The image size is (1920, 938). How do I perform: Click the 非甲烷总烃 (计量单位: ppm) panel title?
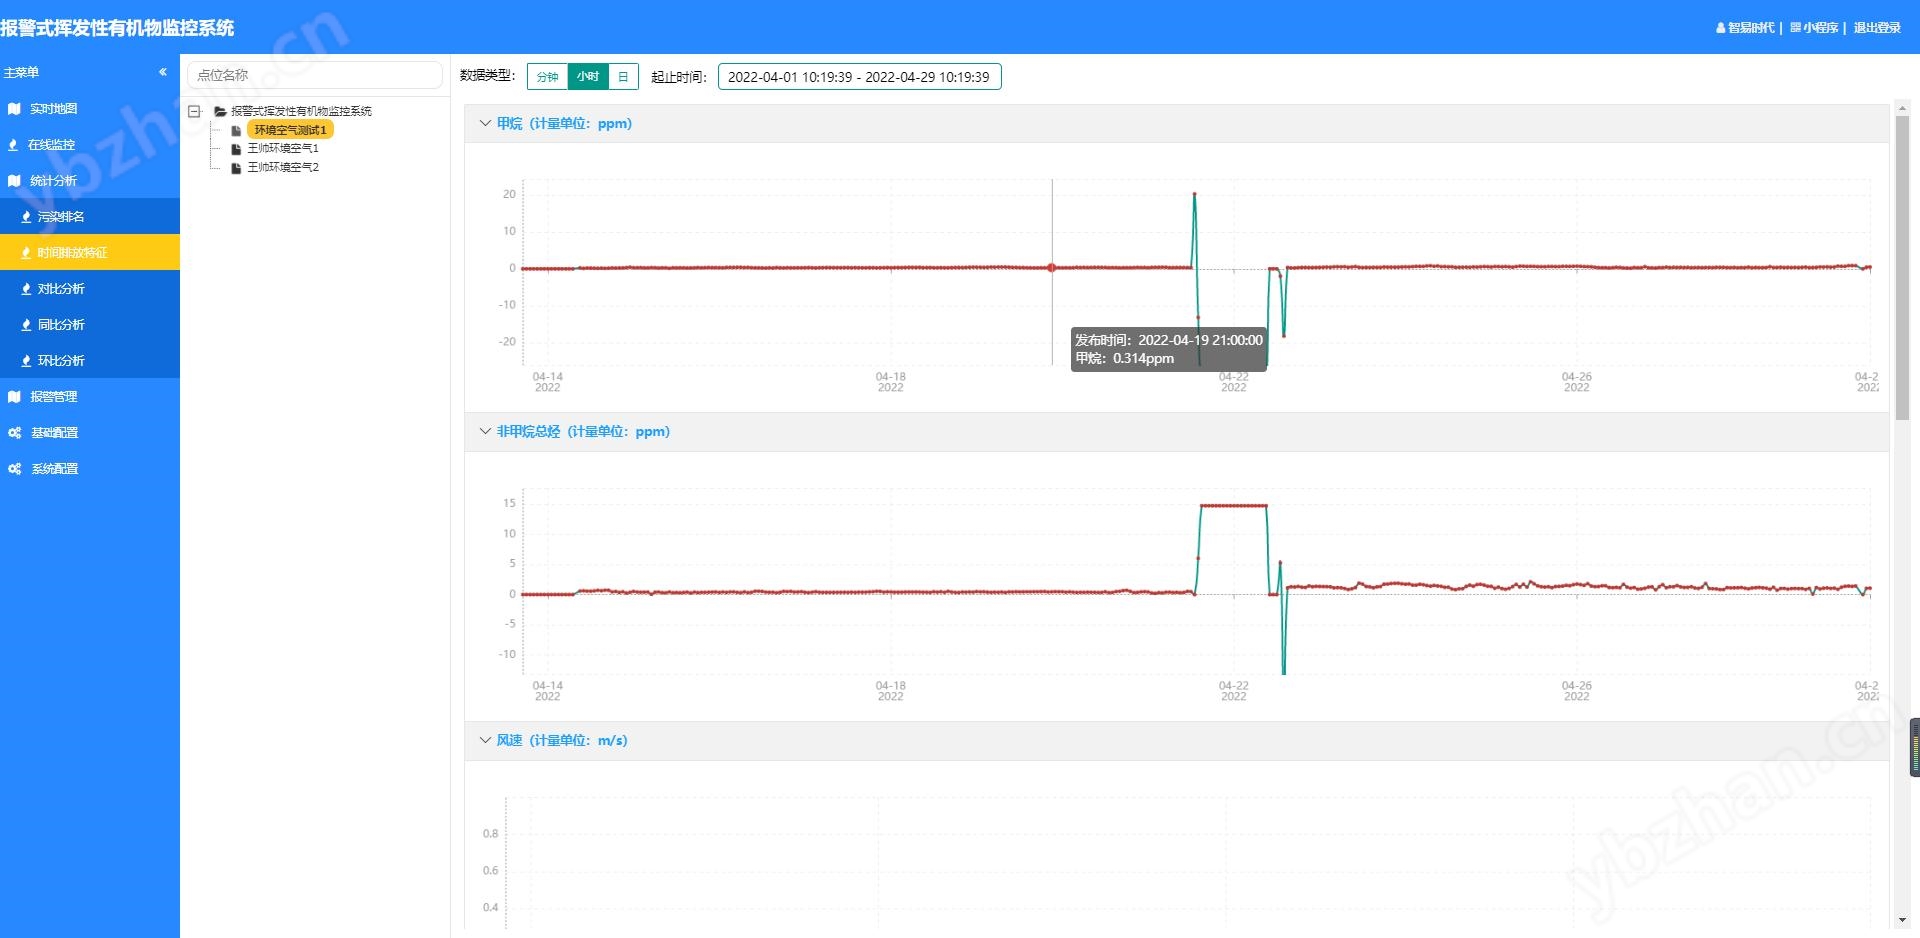click(583, 432)
